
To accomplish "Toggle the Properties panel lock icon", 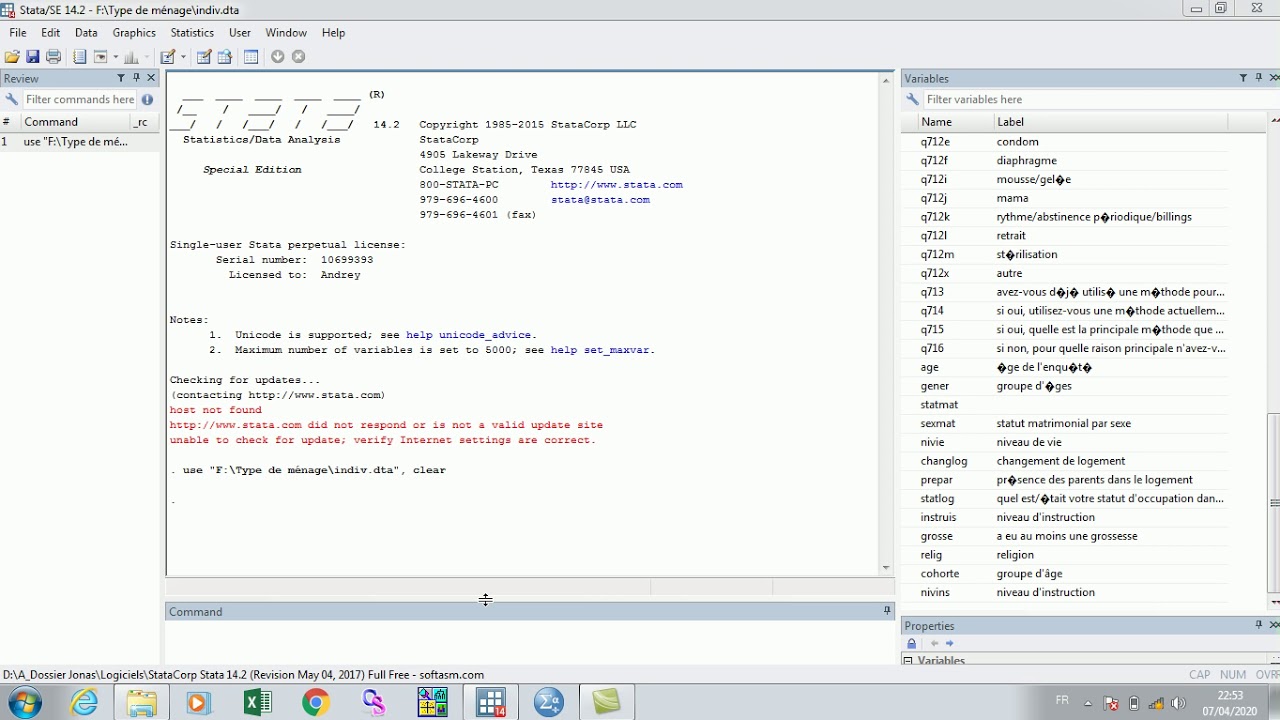I will [x=911, y=644].
